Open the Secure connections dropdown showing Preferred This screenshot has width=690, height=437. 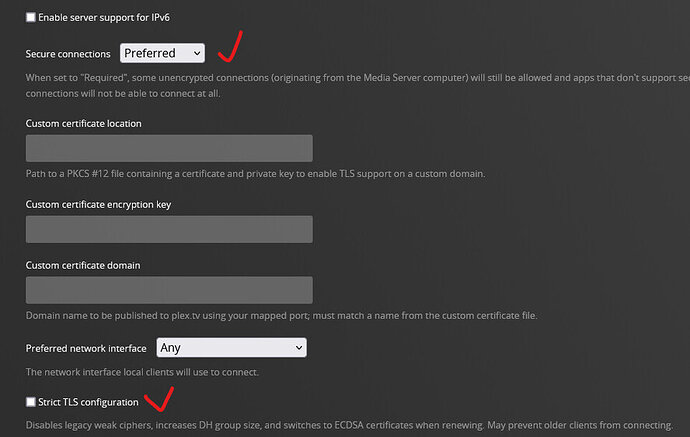click(x=161, y=53)
